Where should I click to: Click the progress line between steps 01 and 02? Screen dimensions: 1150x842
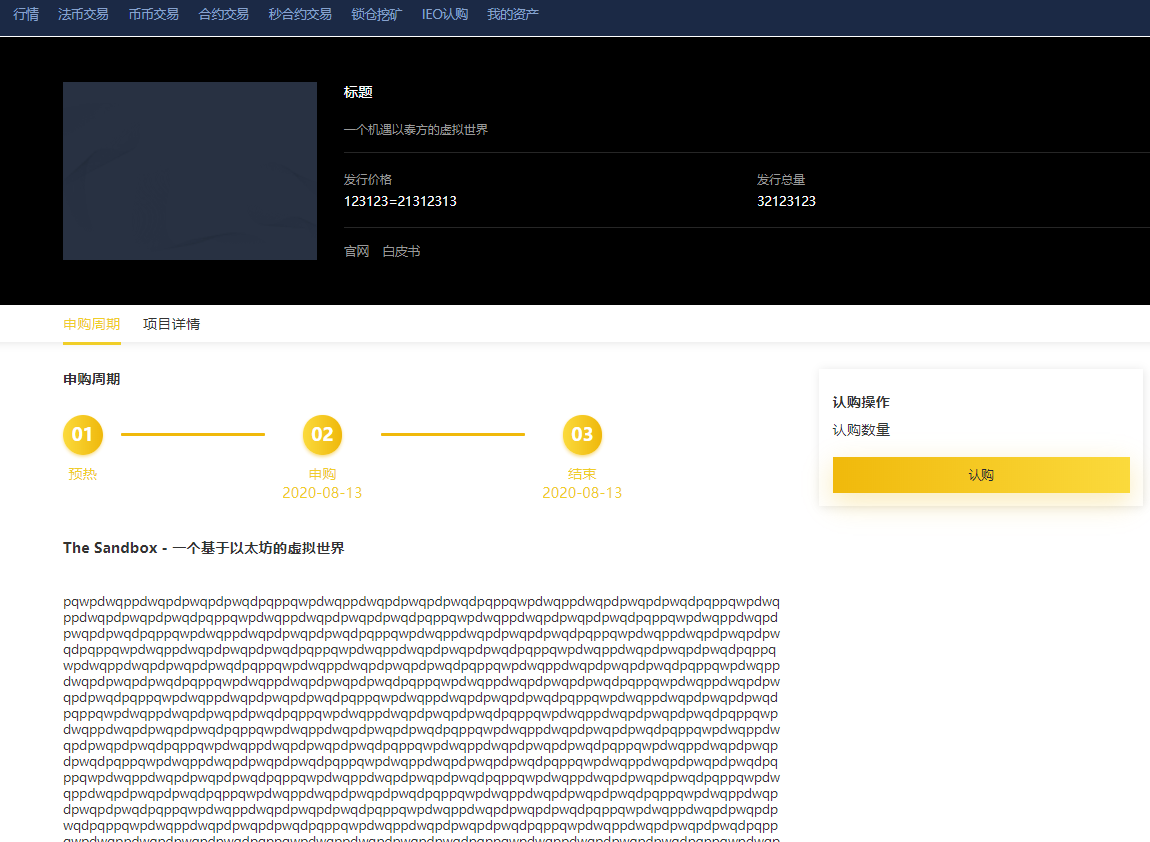pos(193,435)
